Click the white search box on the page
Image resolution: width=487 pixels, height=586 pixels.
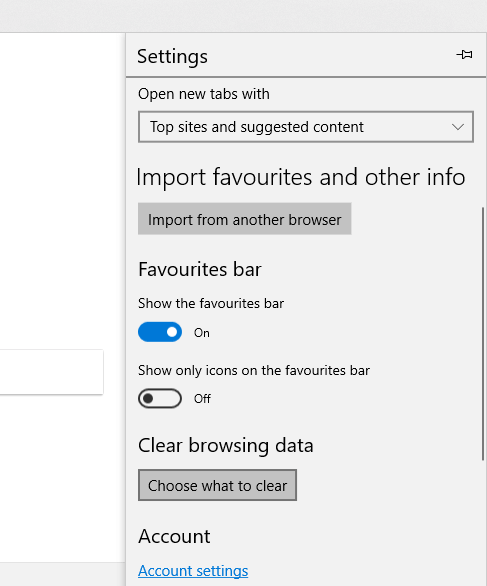(x=52, y=372)
